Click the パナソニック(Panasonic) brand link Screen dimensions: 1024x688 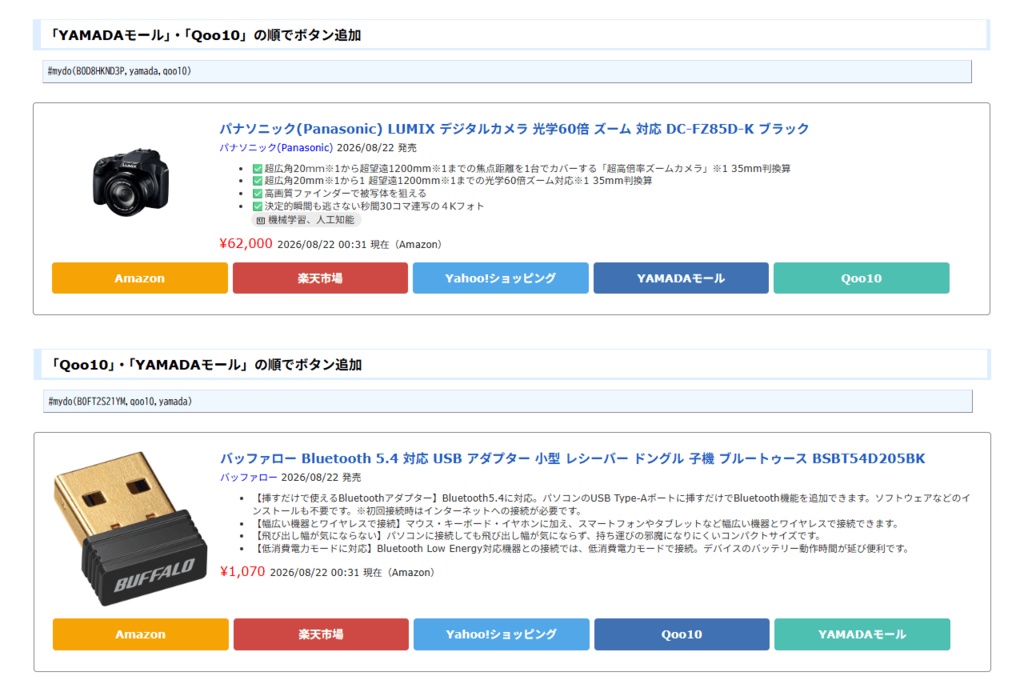tap(276, 148)
